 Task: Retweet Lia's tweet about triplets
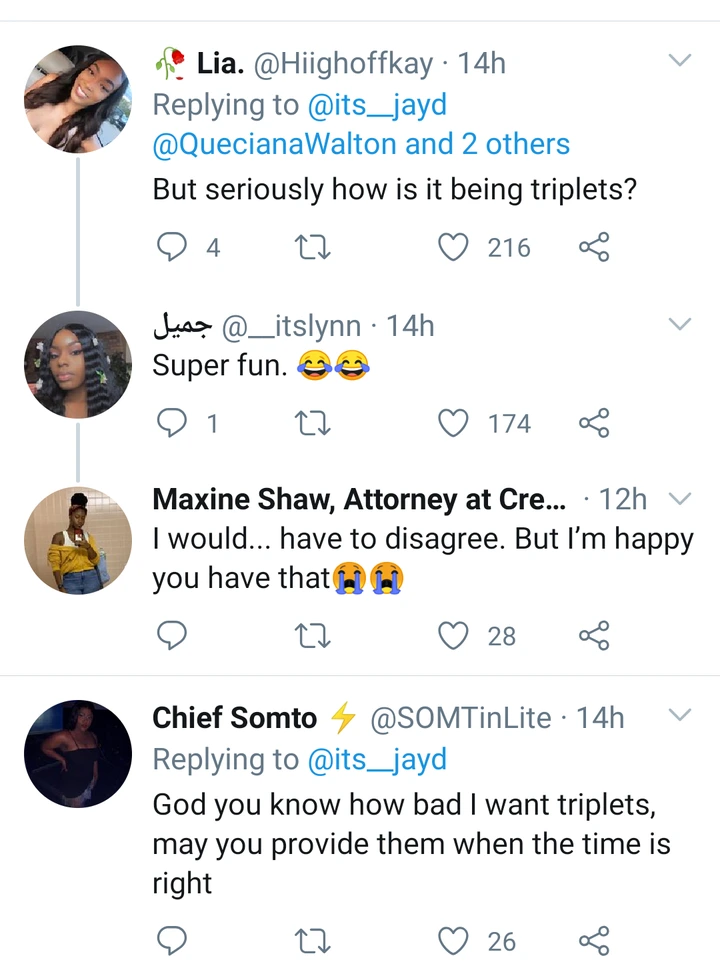(314, 247)
